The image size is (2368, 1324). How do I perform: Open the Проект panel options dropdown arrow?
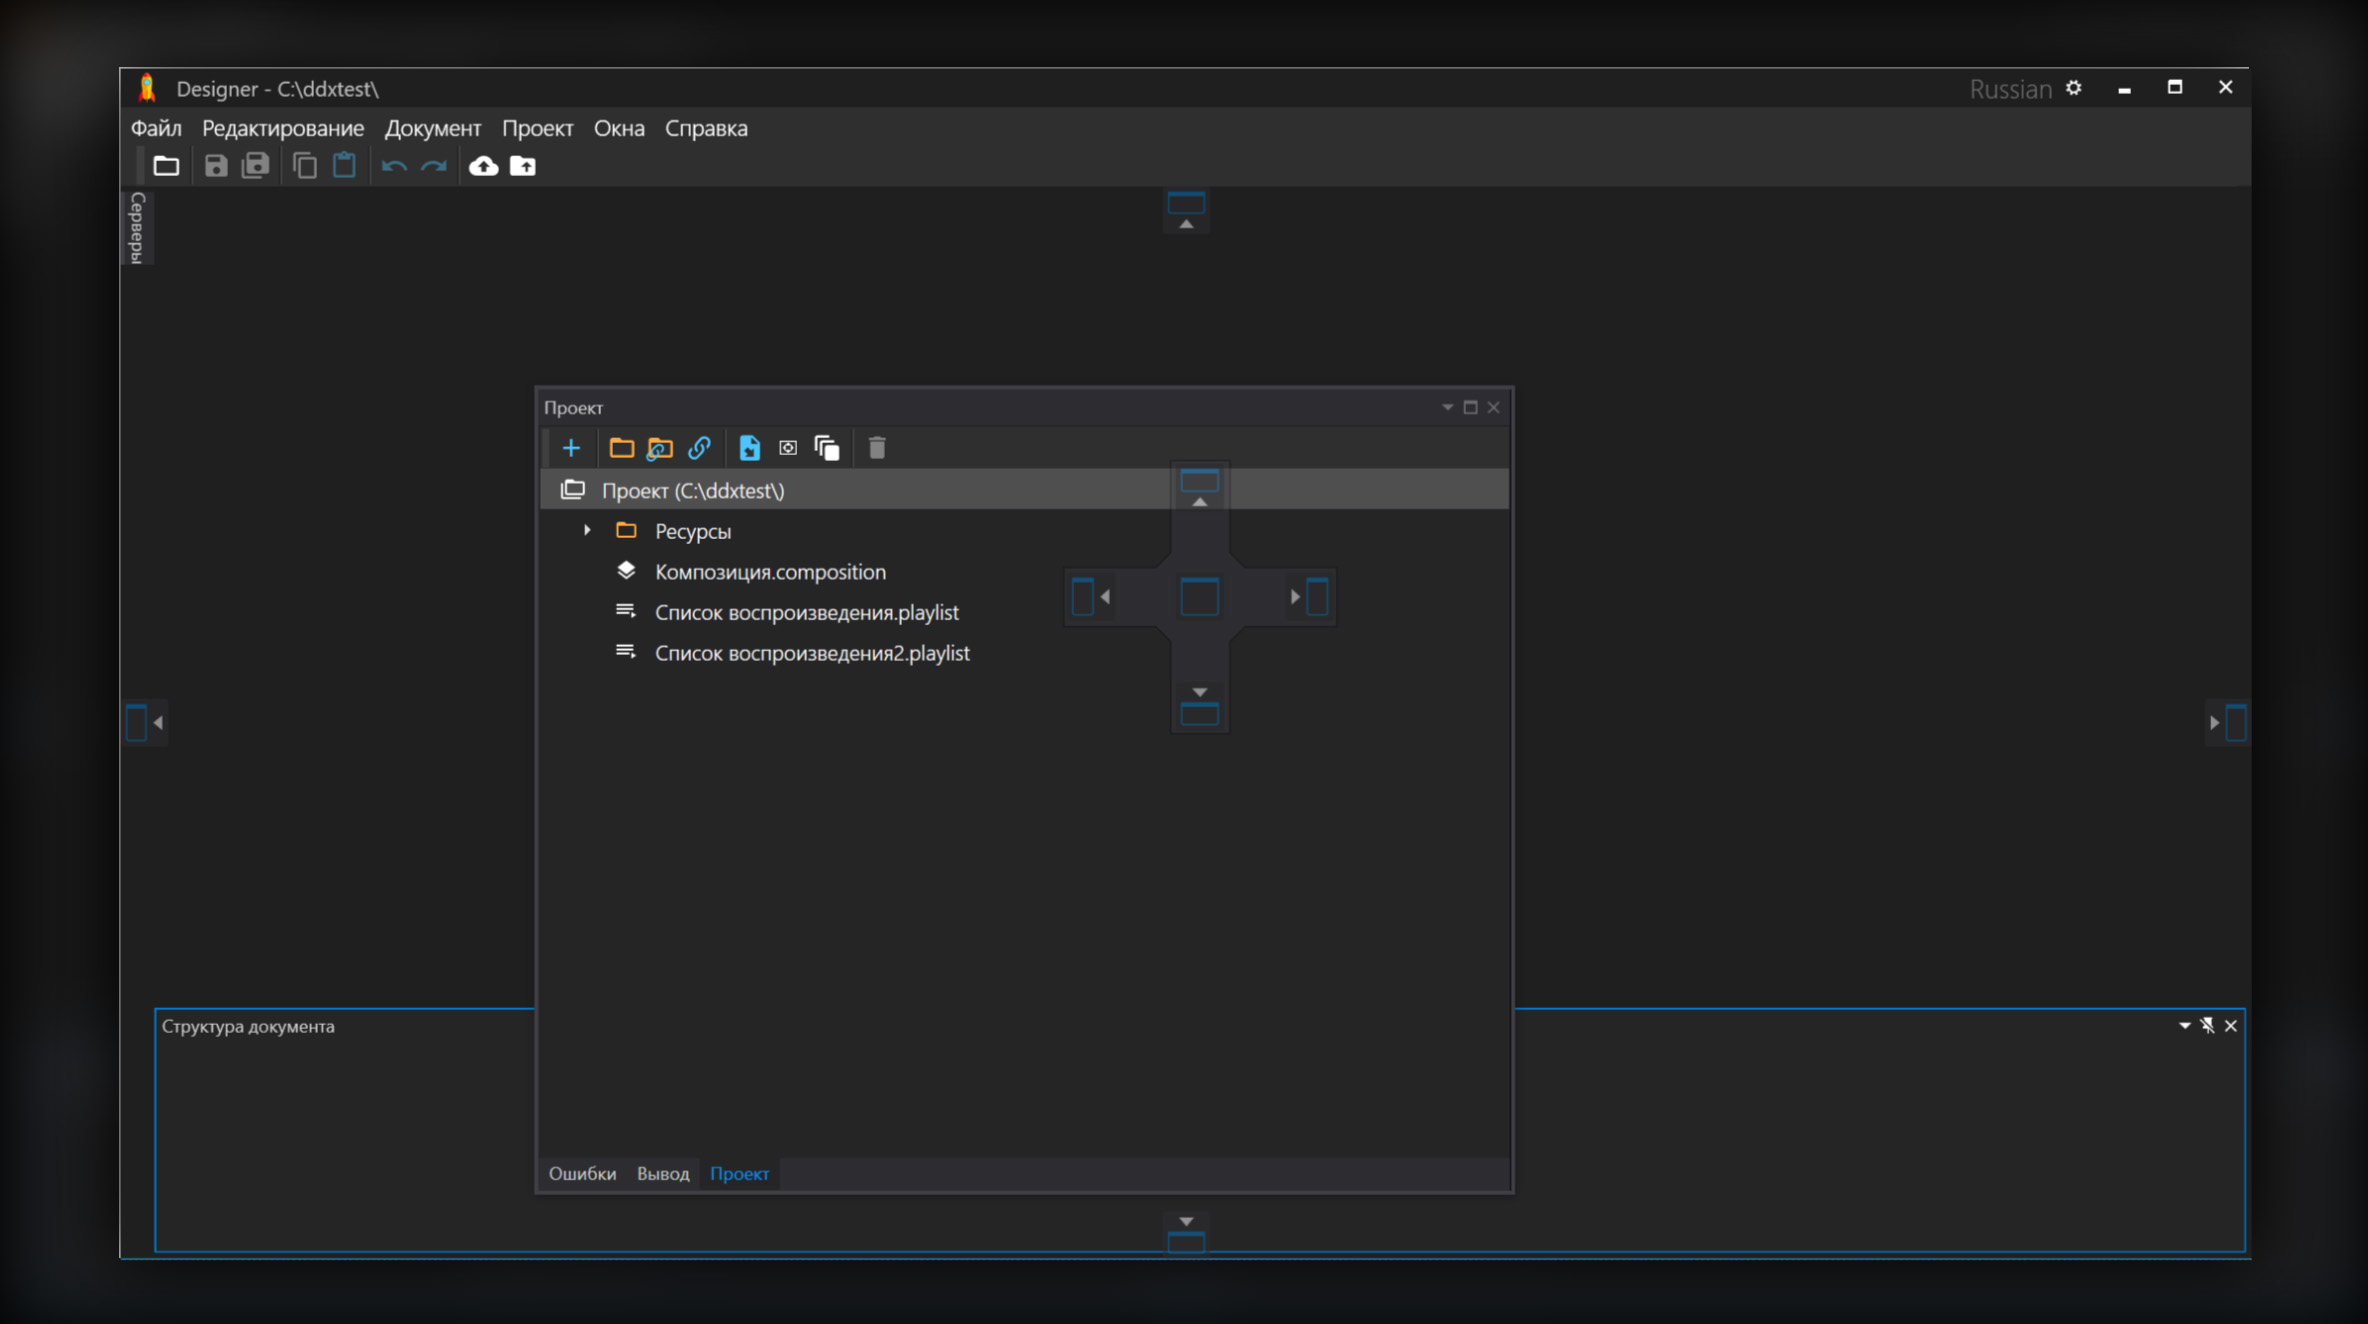point(1447,407)
